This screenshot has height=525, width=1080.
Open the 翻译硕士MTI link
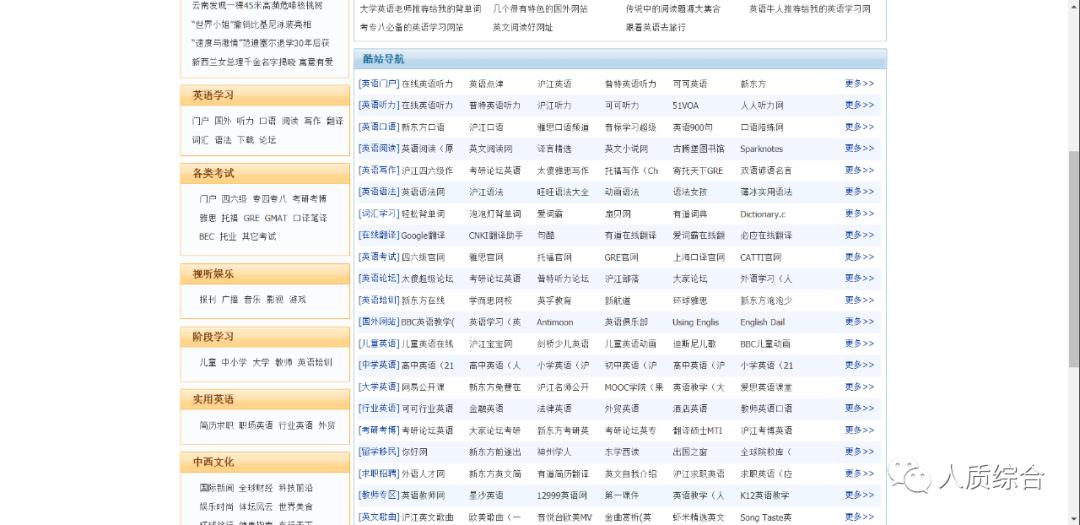(698, 431)
